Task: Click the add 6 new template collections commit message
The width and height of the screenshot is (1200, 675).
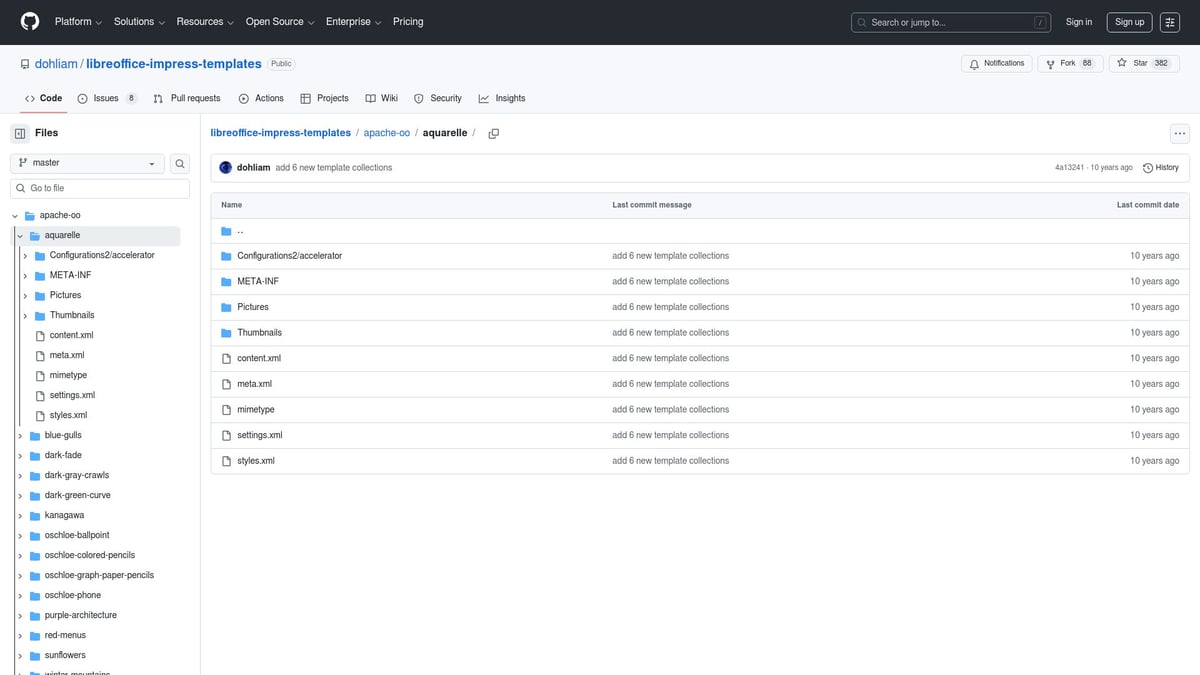Action: (334, 168)
